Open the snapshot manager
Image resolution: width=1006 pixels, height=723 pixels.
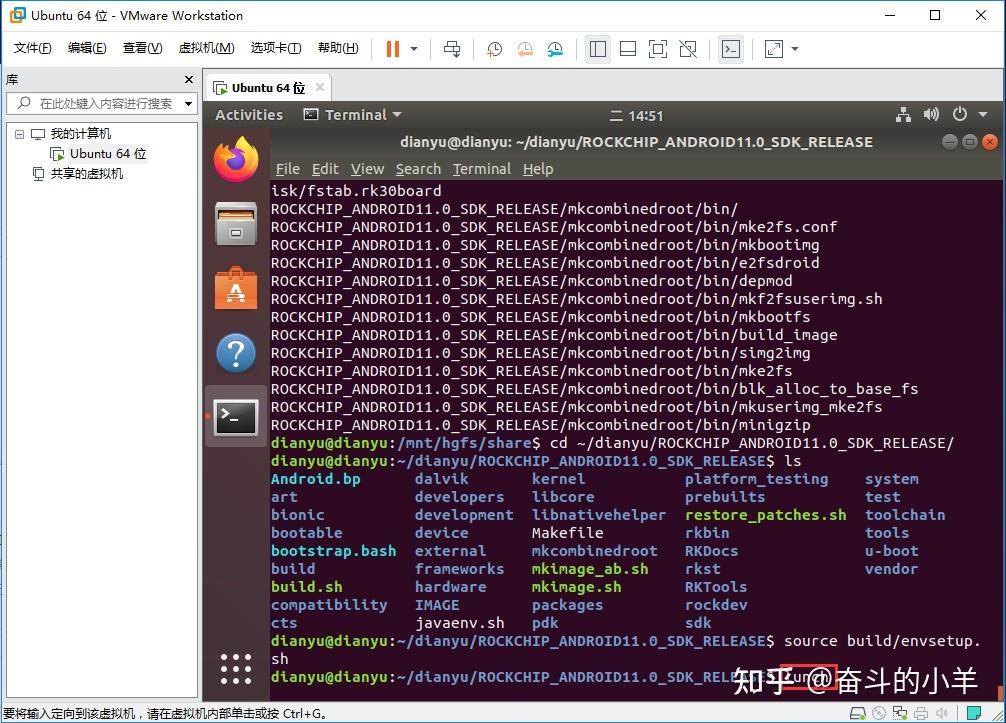[x=557, y=48]
